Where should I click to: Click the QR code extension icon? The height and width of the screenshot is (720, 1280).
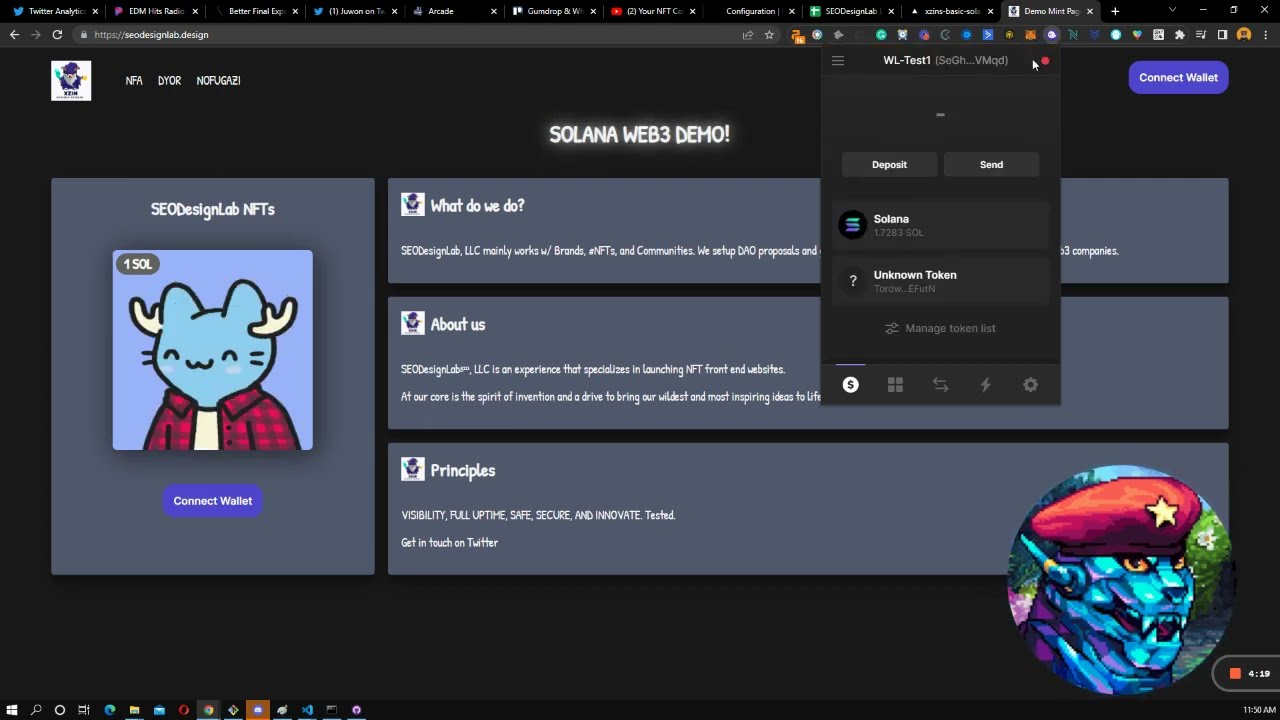click(x=1158, y=35)
